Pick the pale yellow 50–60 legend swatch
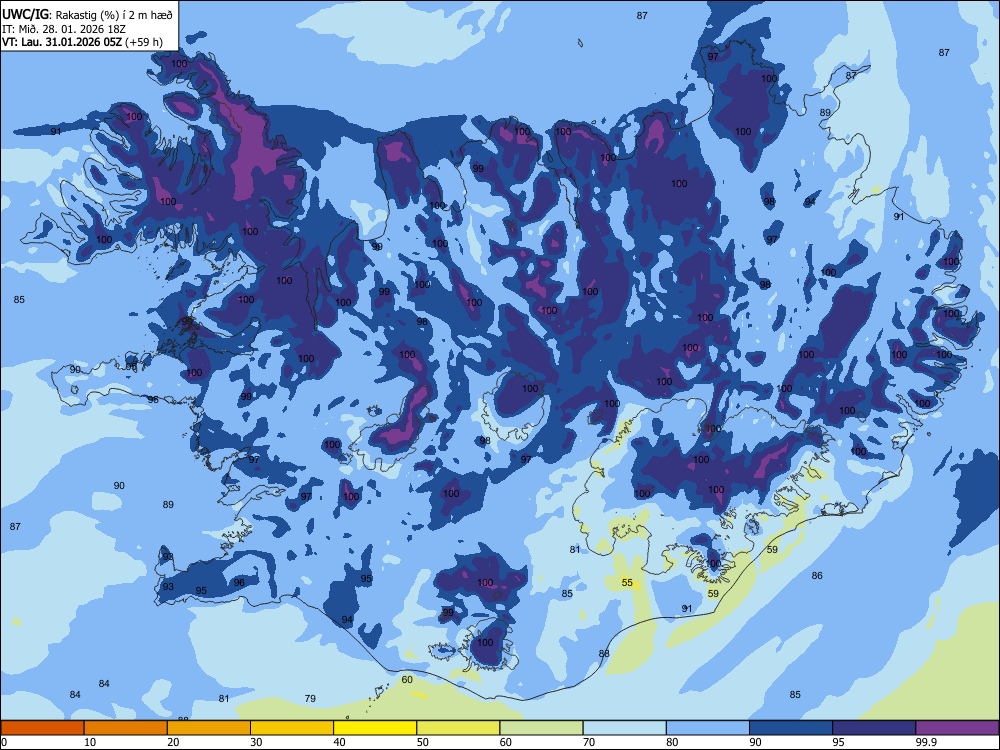This screenshot has width=1000, height=750. tap(458, 728)
